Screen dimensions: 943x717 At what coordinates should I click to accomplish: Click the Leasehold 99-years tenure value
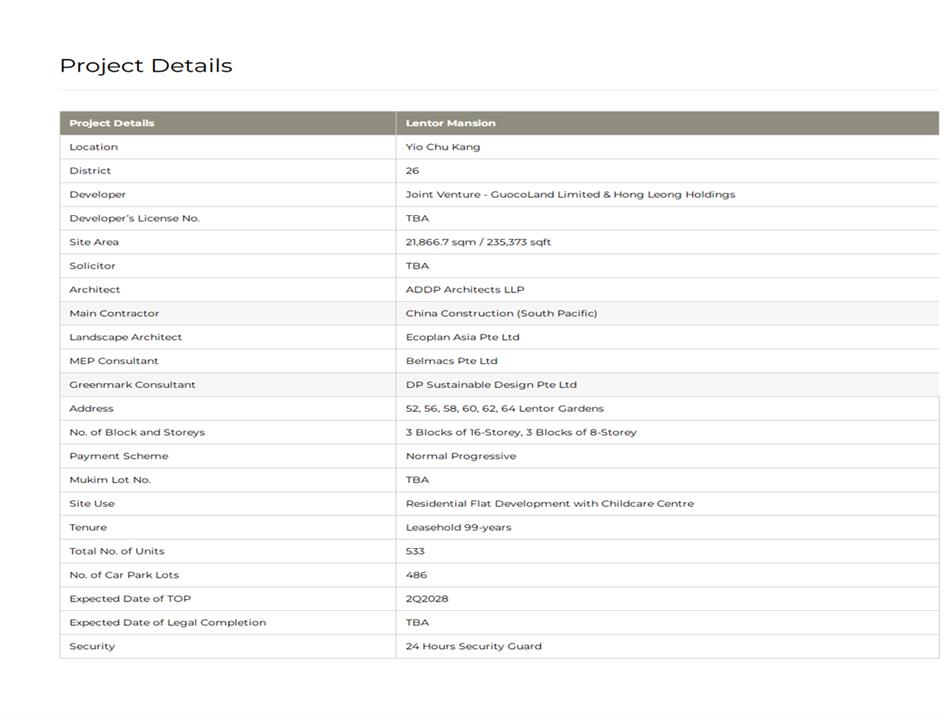click(458, 528)
